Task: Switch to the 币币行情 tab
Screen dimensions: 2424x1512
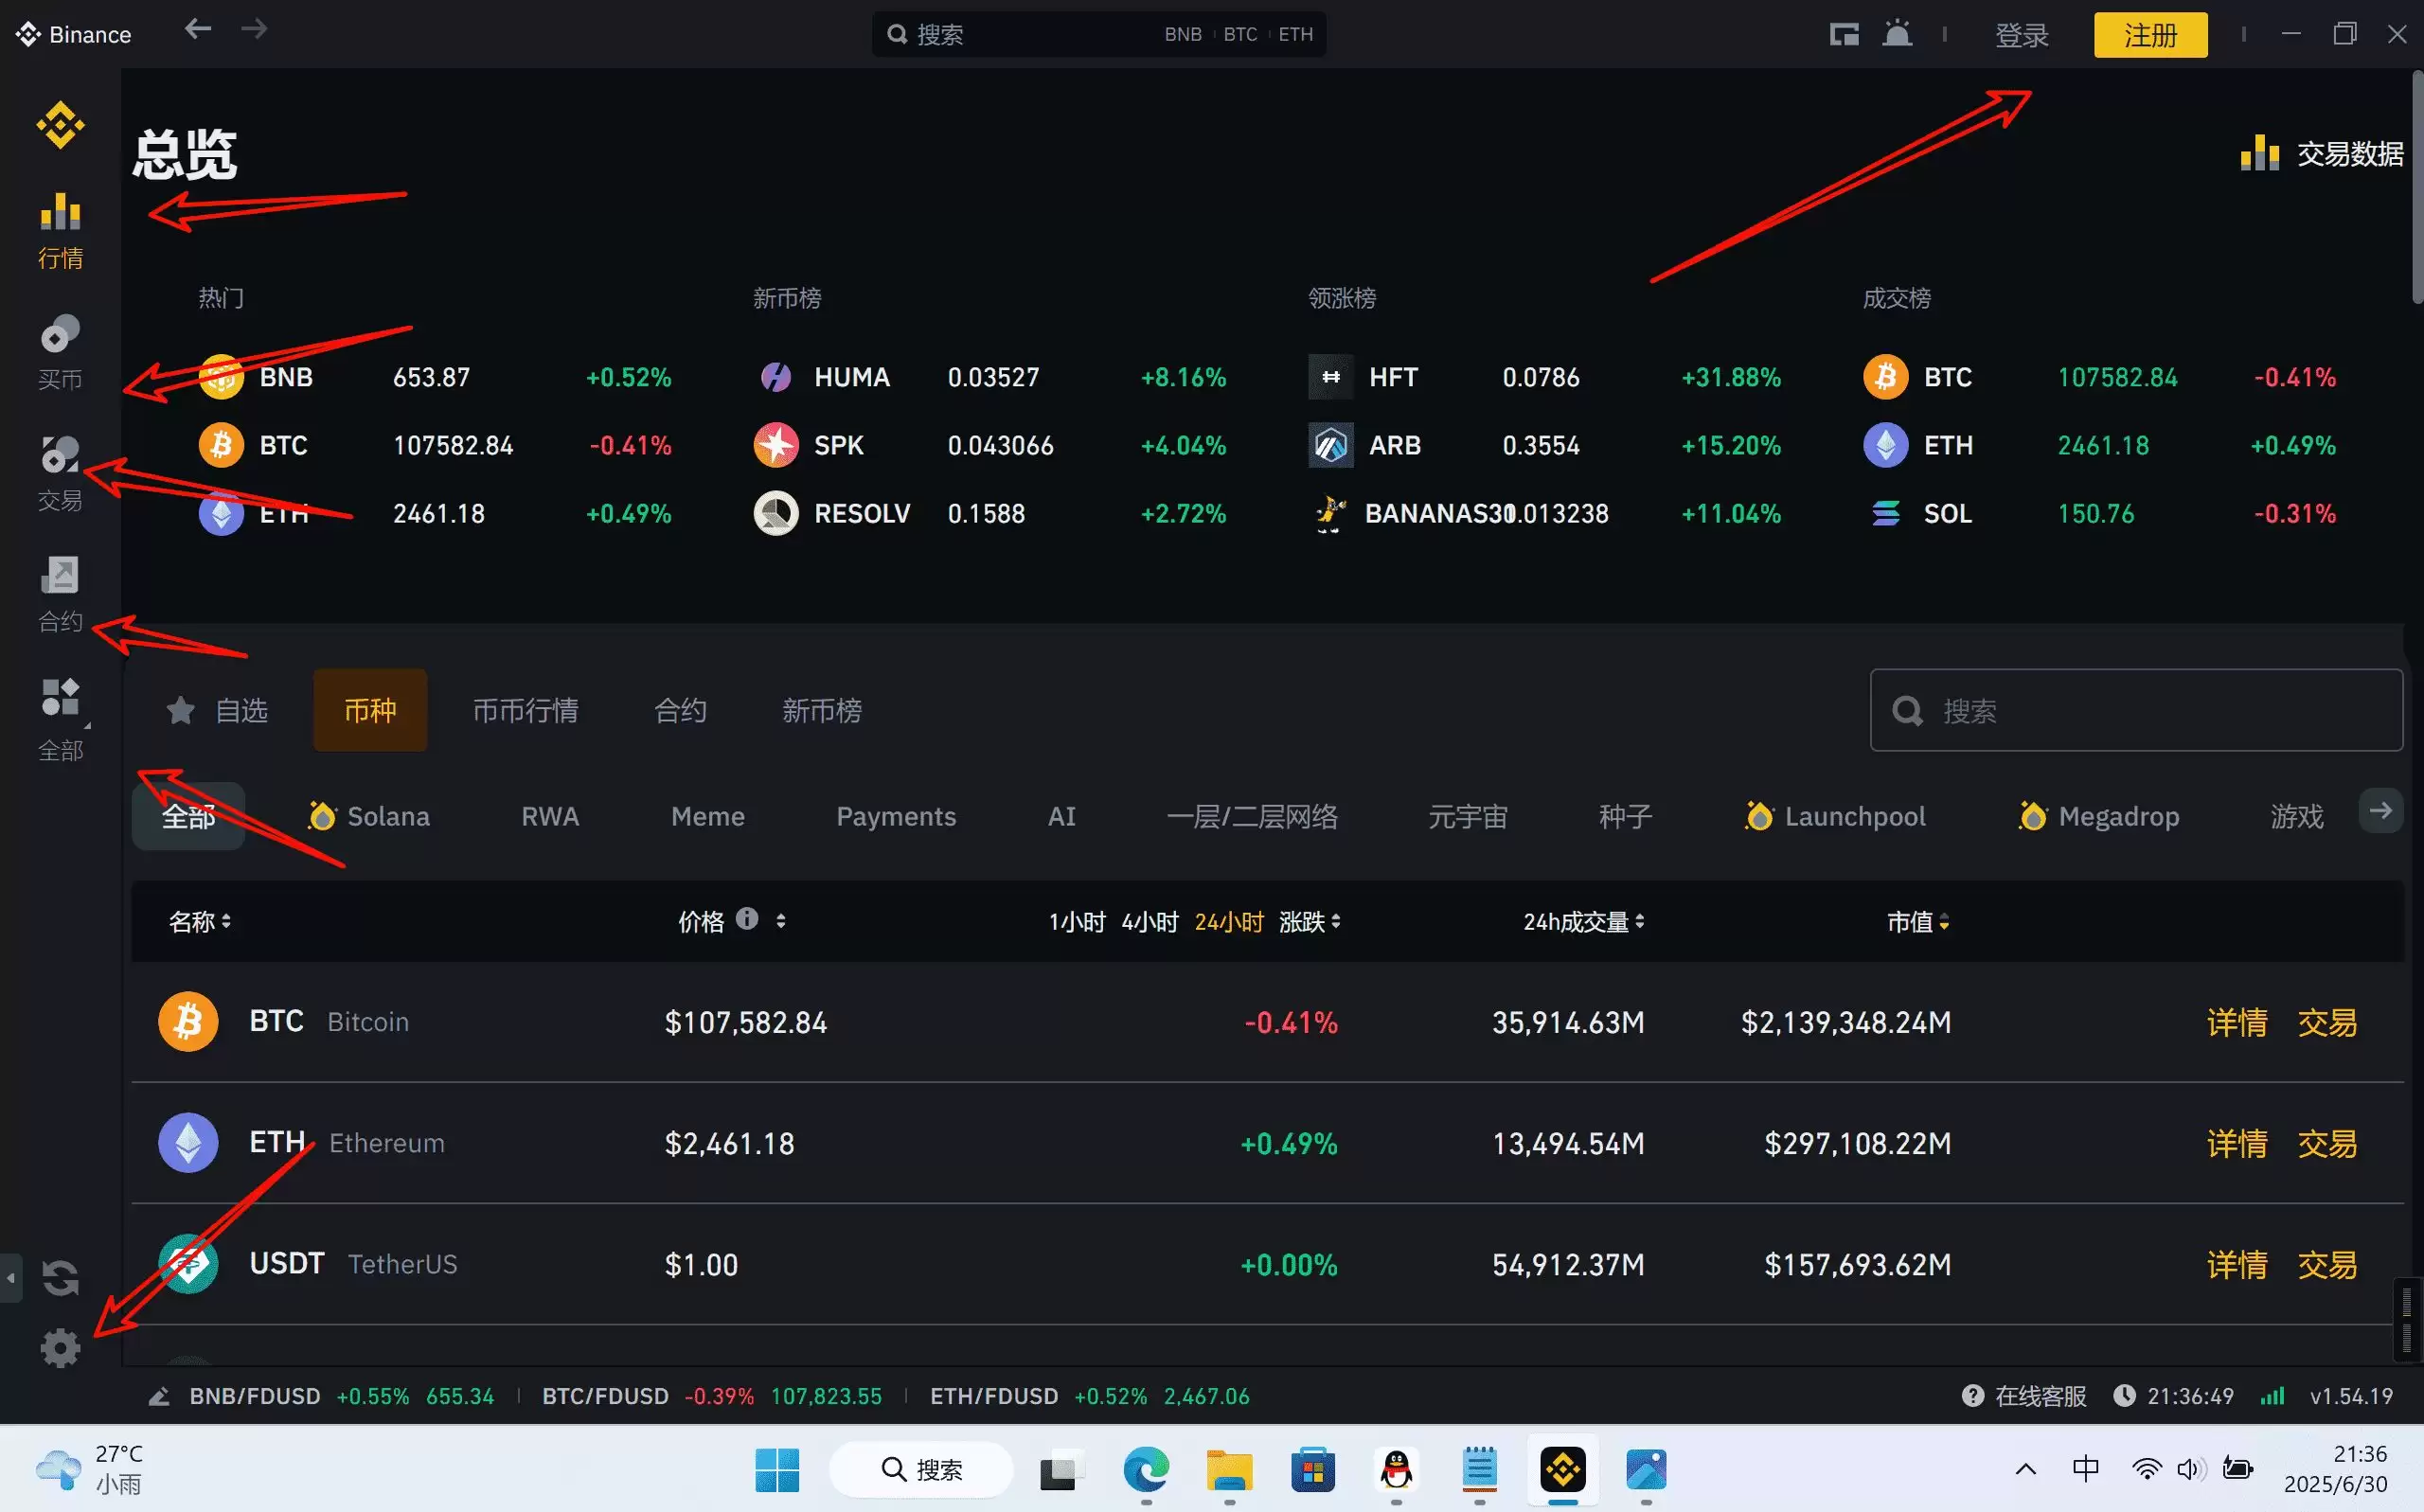Action: click(526, 710)
